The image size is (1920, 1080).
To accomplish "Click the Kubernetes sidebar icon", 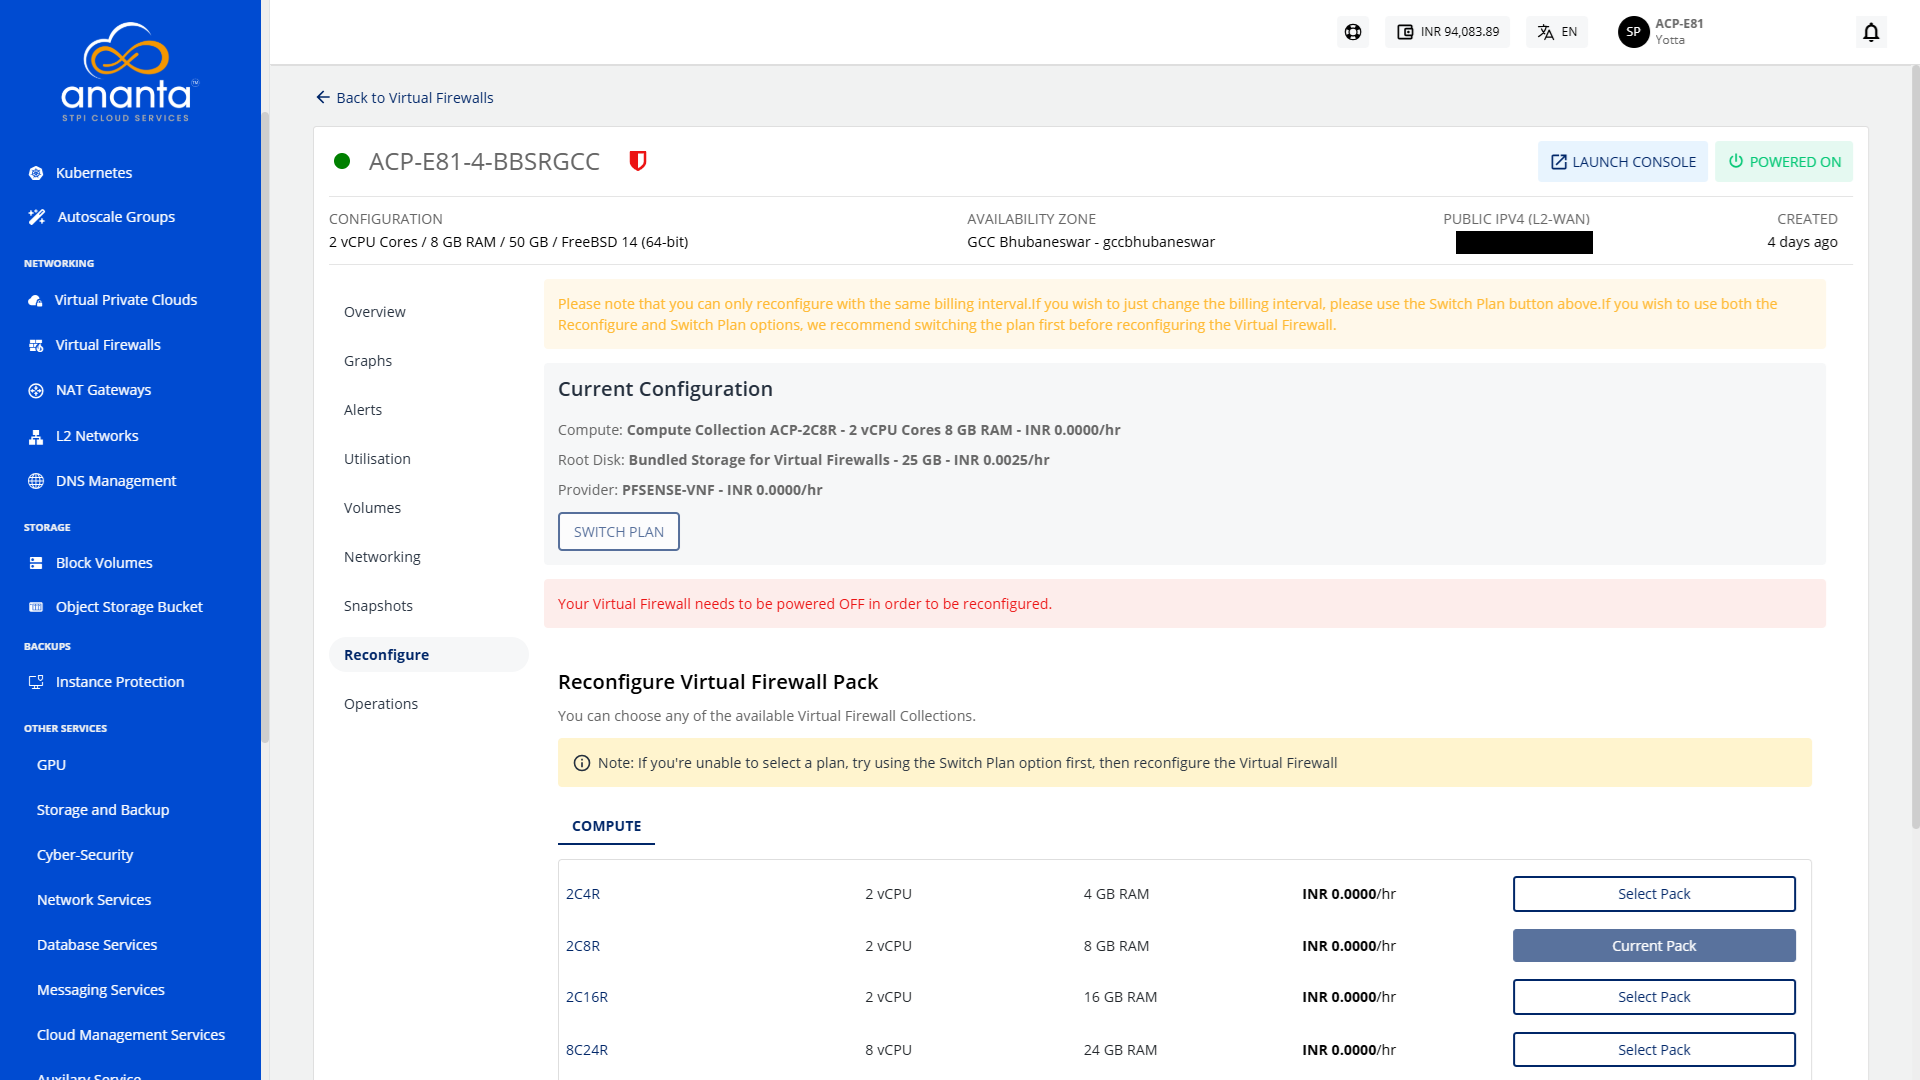I will click(36, 171).
